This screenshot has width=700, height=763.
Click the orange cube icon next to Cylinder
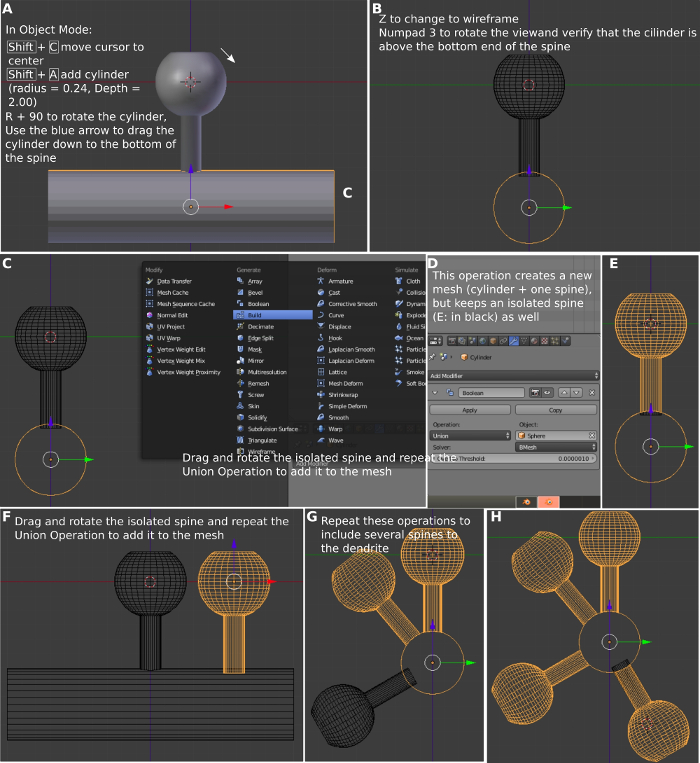pos(464,357)
